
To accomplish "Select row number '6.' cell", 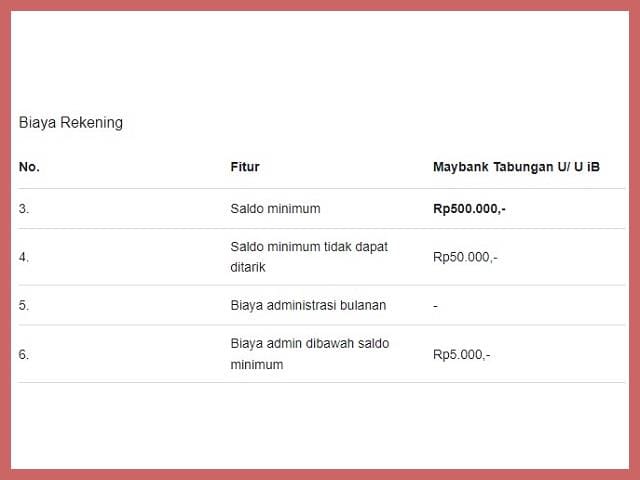I will point(24,354).
